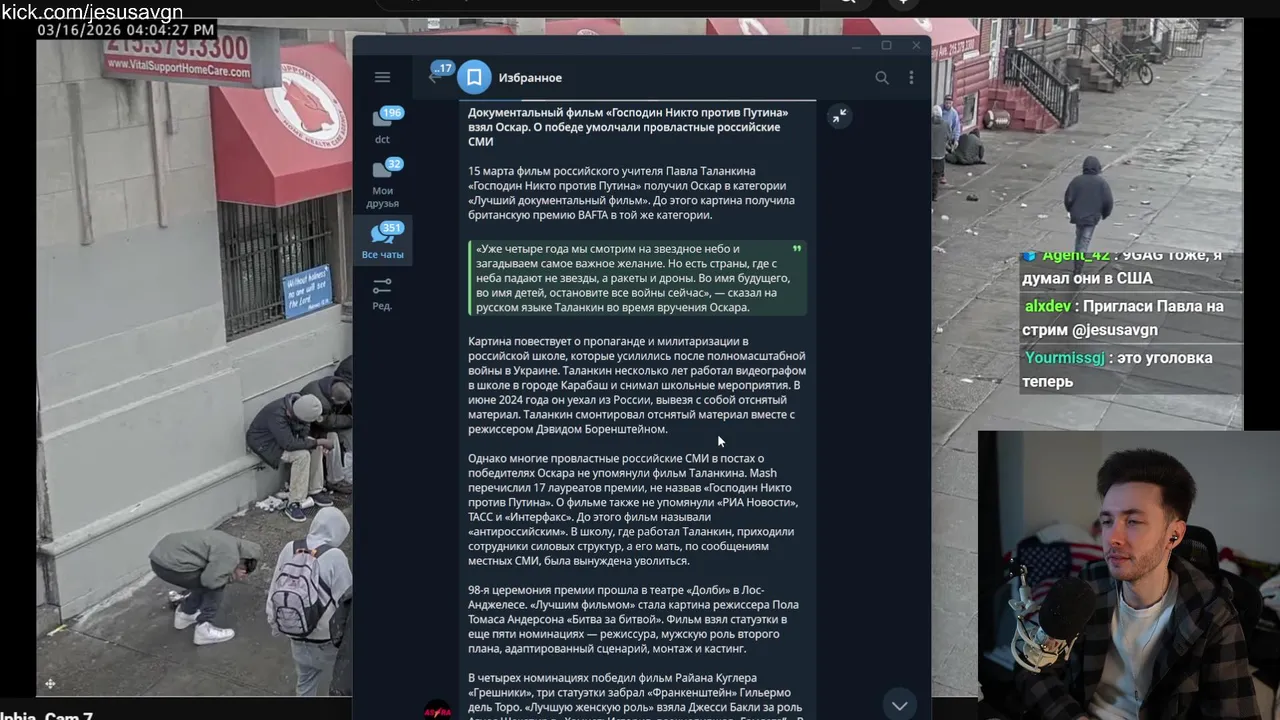Click the streamer webcam overlay

[x=1129, y=575]
